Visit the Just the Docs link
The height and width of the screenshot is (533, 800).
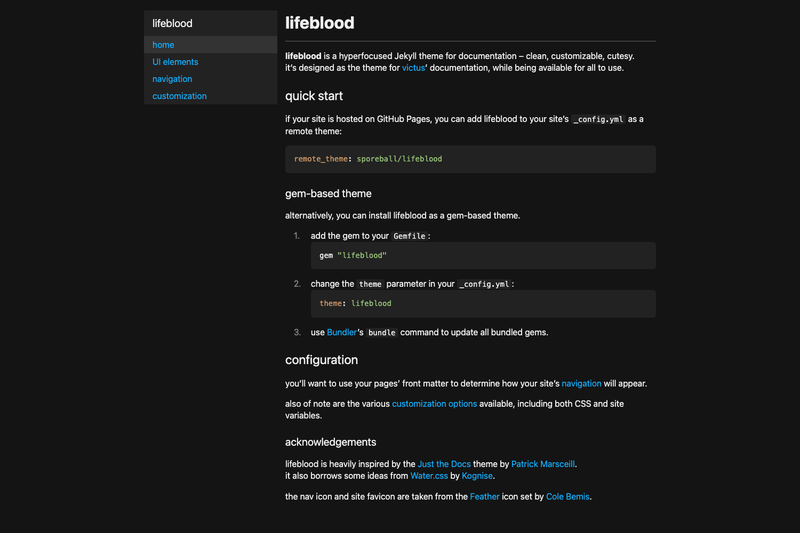pyautogui.click(x=444, y=464)
